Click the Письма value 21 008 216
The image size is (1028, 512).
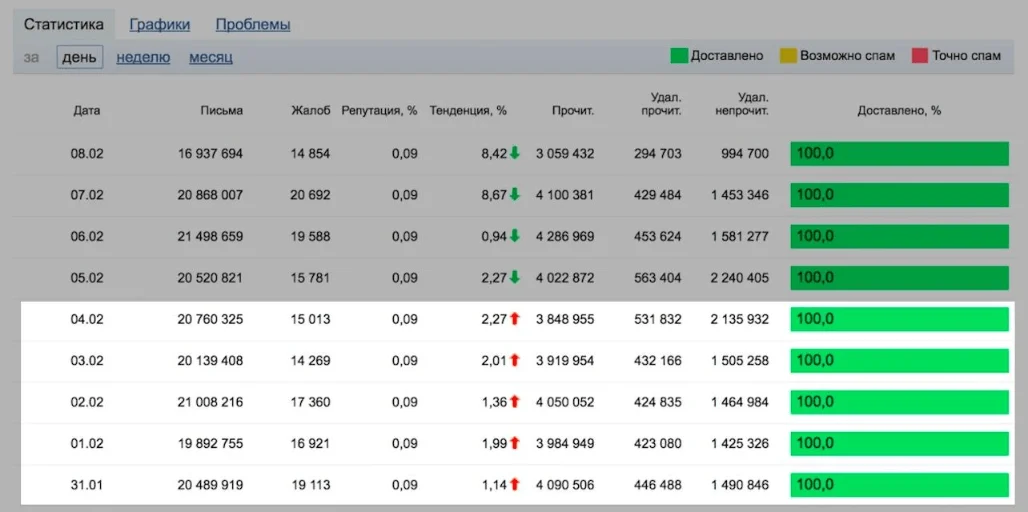(x=210, y=402)
